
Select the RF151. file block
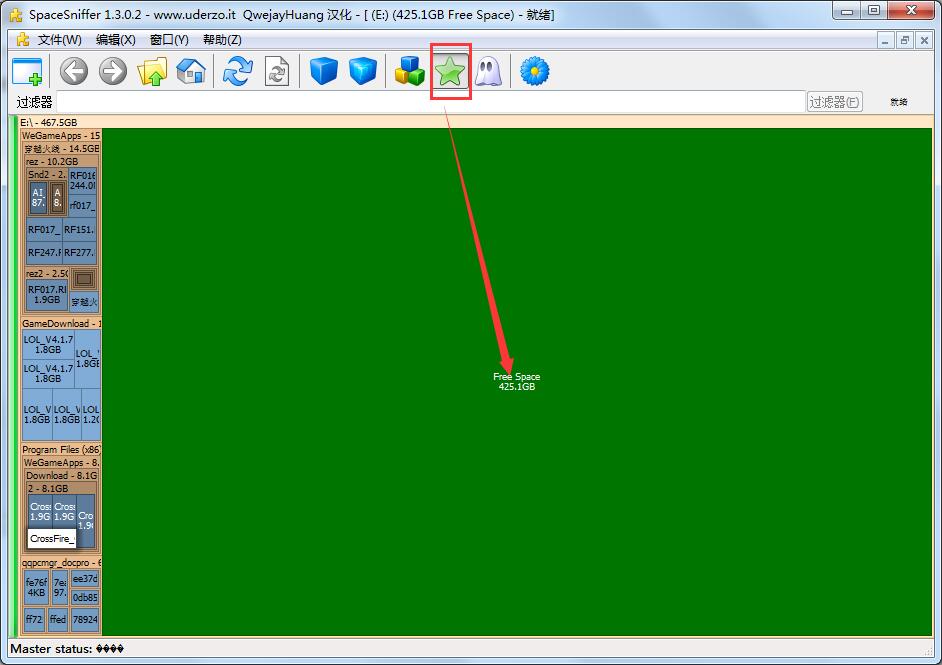click(x=79, y=229)
